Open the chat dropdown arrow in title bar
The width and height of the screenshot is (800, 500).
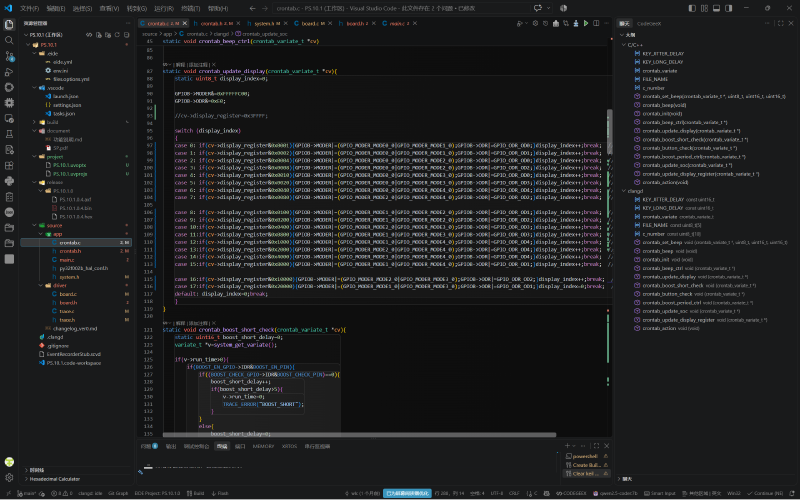[548, 8]
